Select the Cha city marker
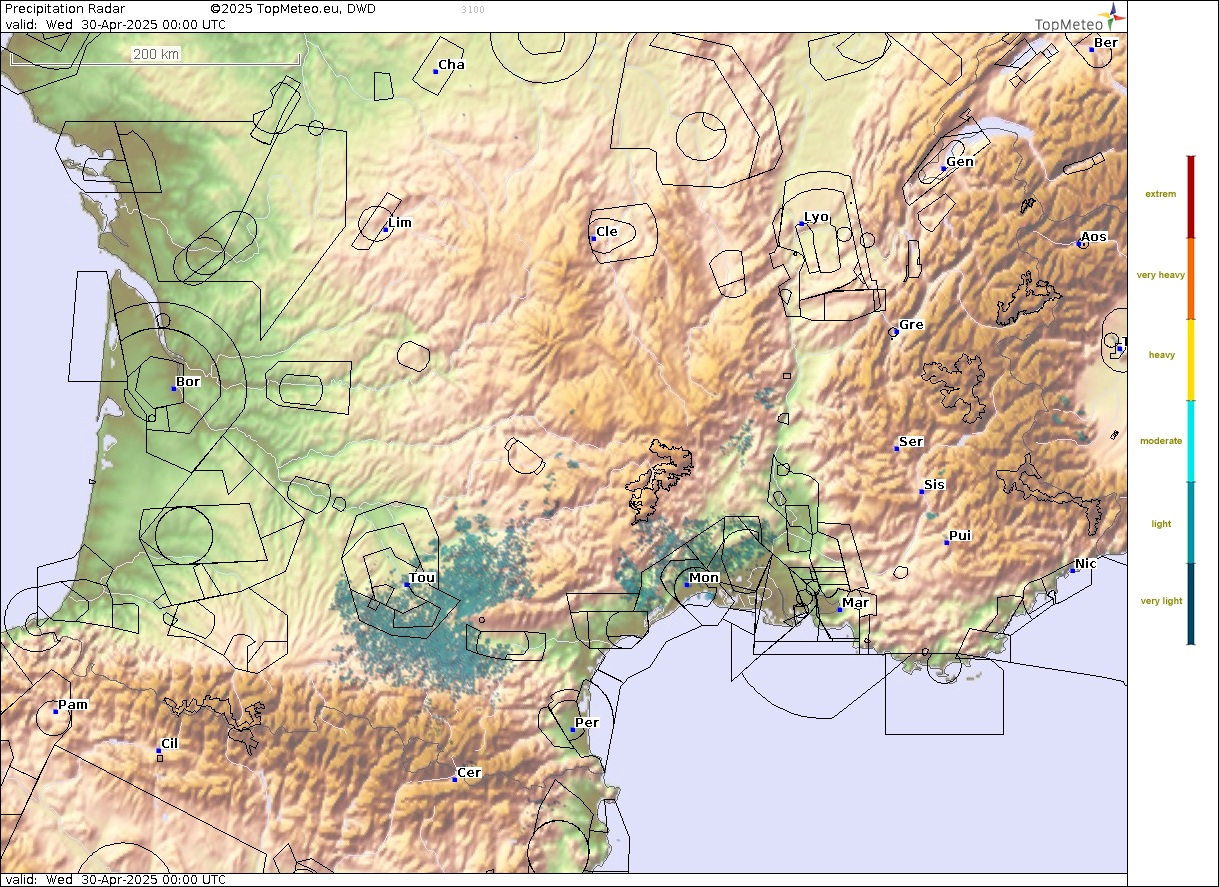Viewport: 1219px width, 887px height. tap(436, 71)
